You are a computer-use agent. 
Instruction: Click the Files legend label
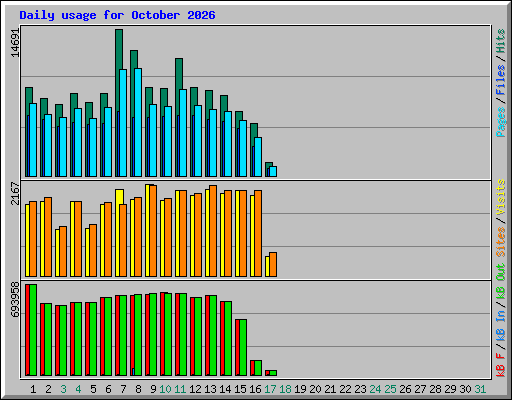(501, 80)
